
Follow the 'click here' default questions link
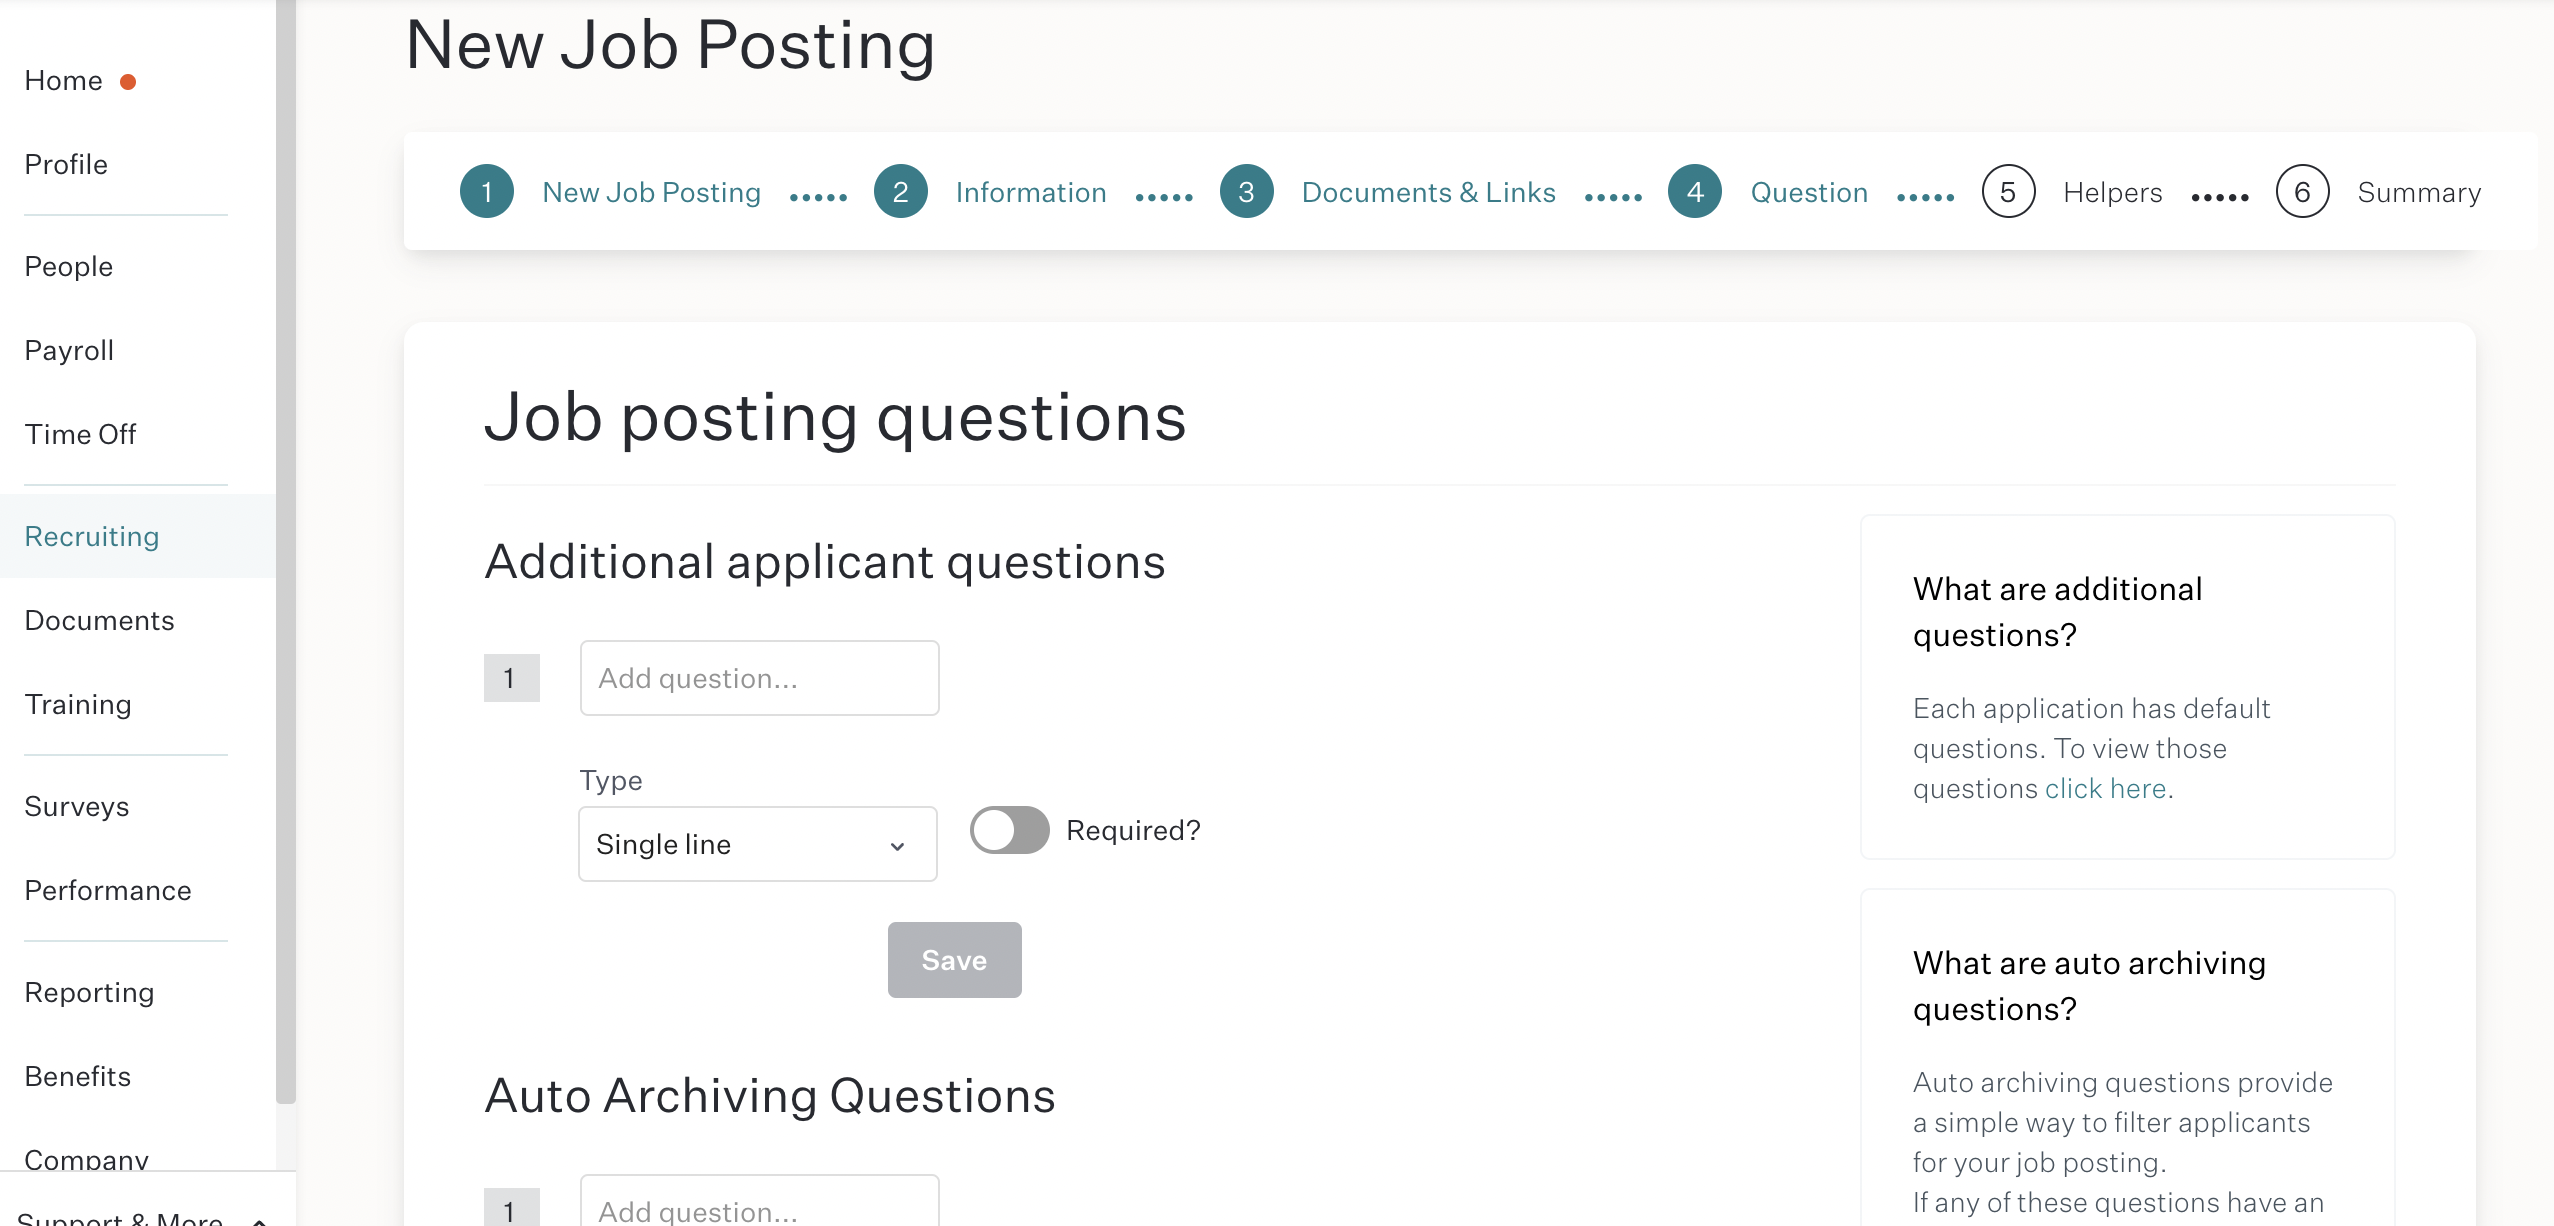(2106, 789)
